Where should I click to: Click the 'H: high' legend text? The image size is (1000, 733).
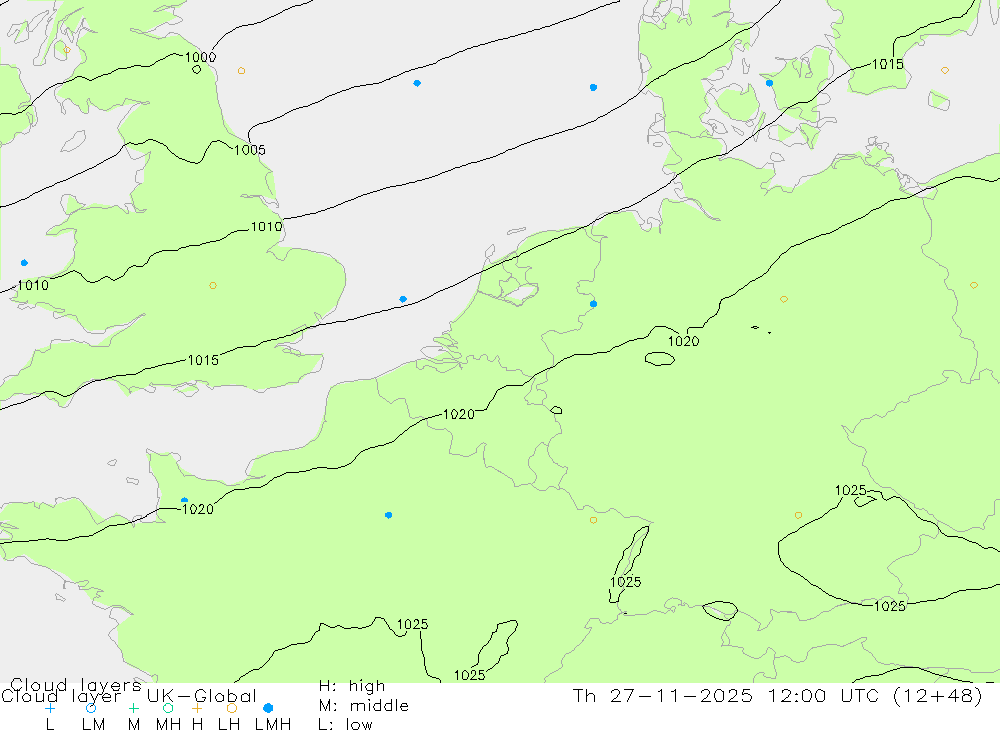(x=352, y=686)
